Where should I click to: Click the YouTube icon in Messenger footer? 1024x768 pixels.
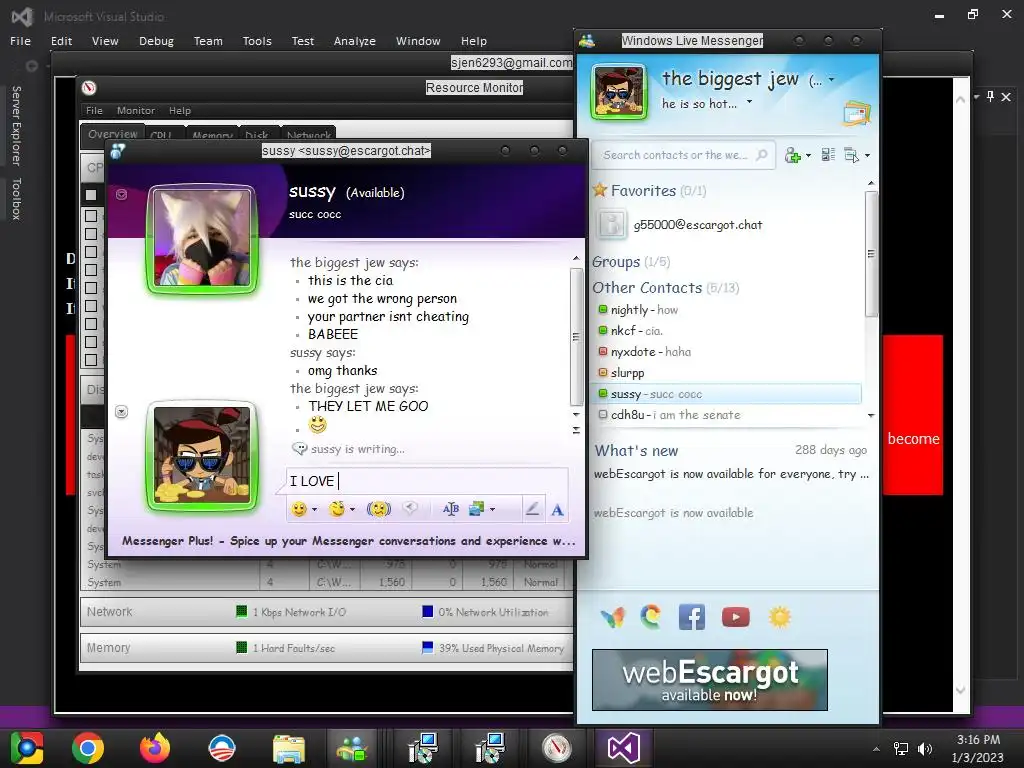[735, 616]
